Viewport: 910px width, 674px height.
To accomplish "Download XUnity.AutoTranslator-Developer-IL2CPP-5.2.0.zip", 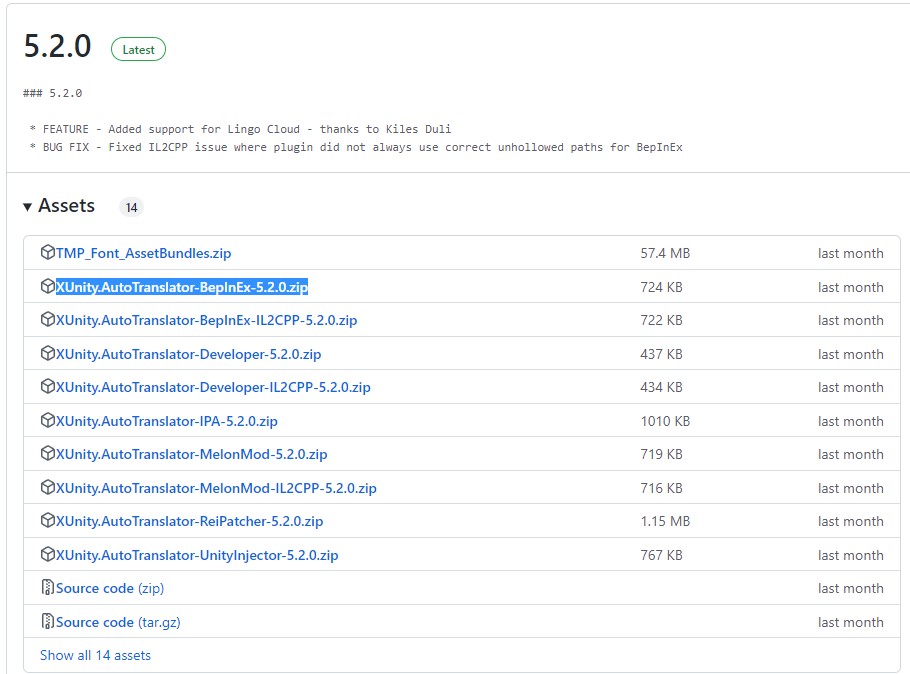I will 213,387.
